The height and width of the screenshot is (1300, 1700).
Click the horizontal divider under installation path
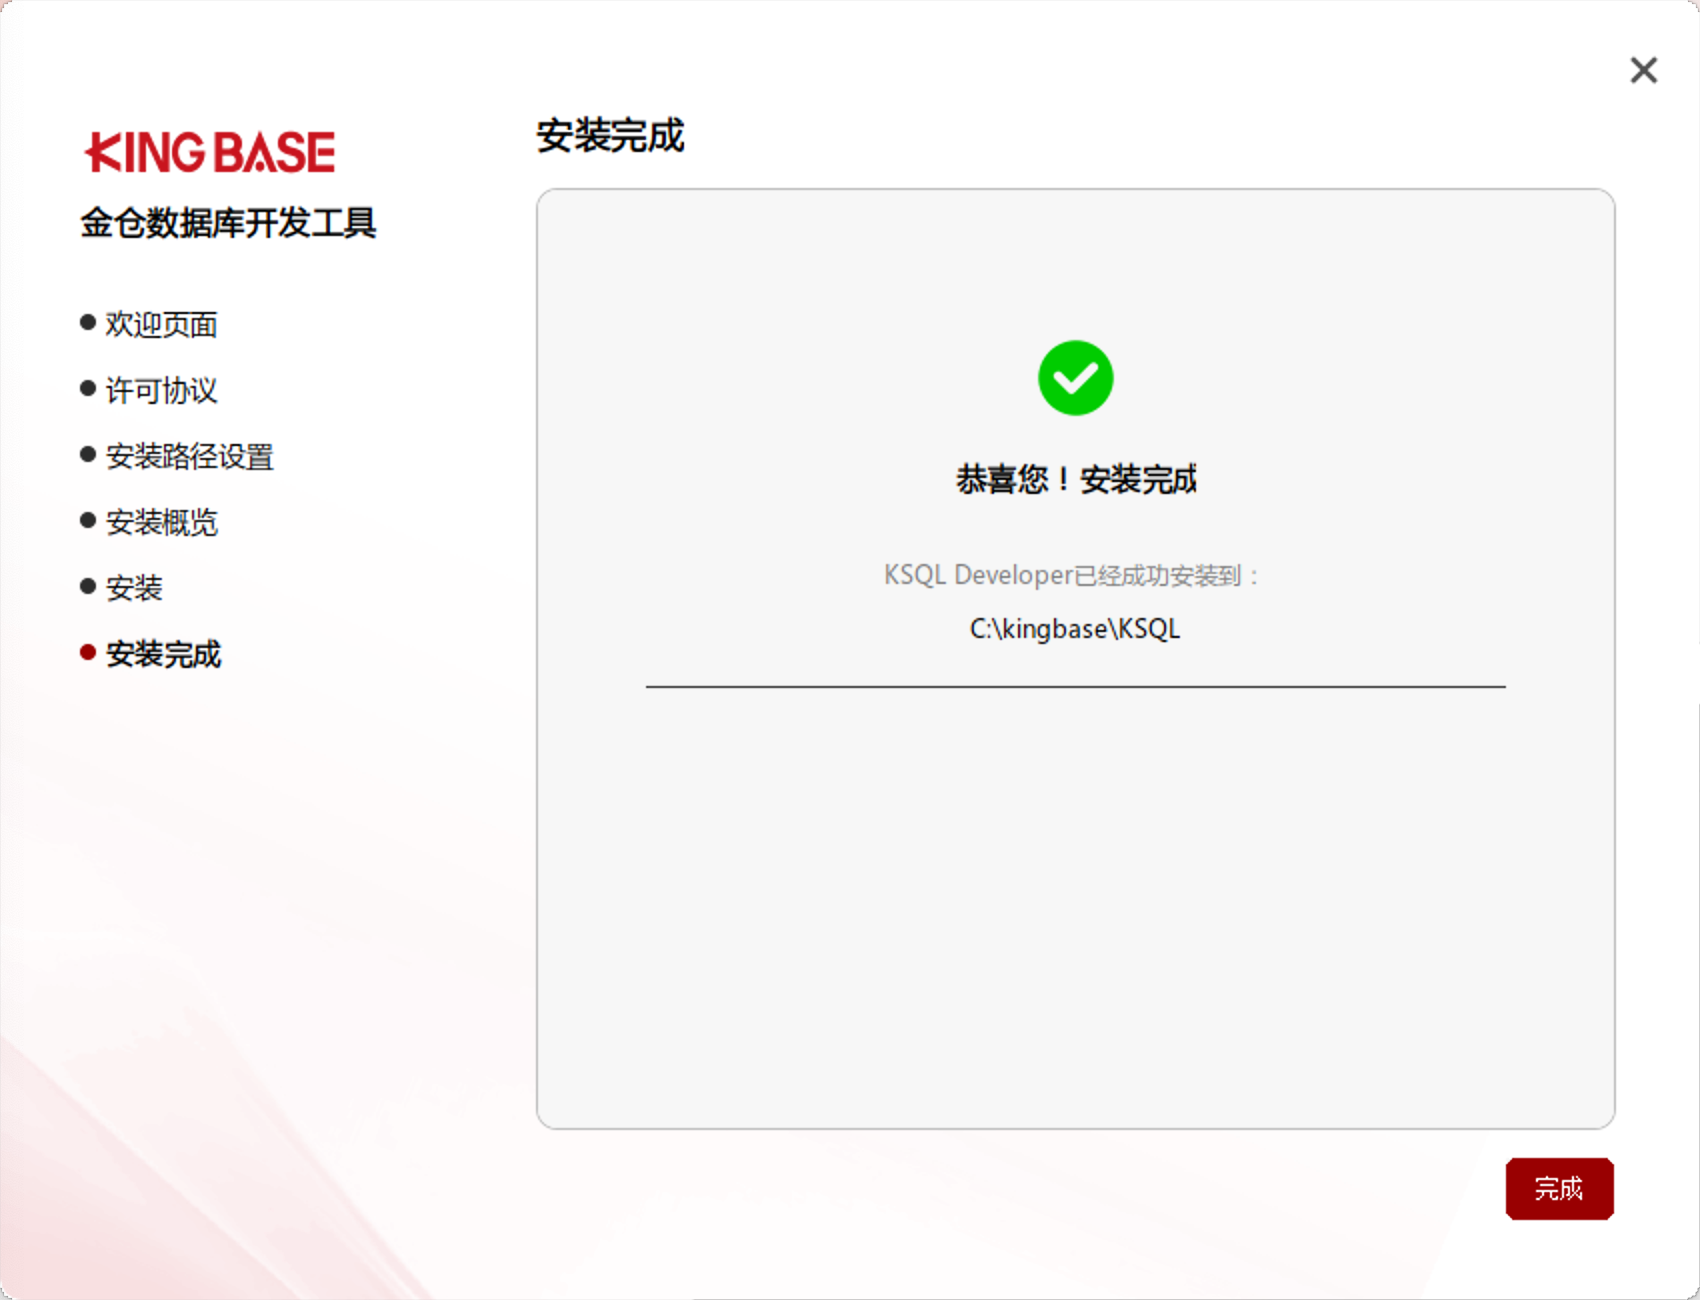(1075, 687)
